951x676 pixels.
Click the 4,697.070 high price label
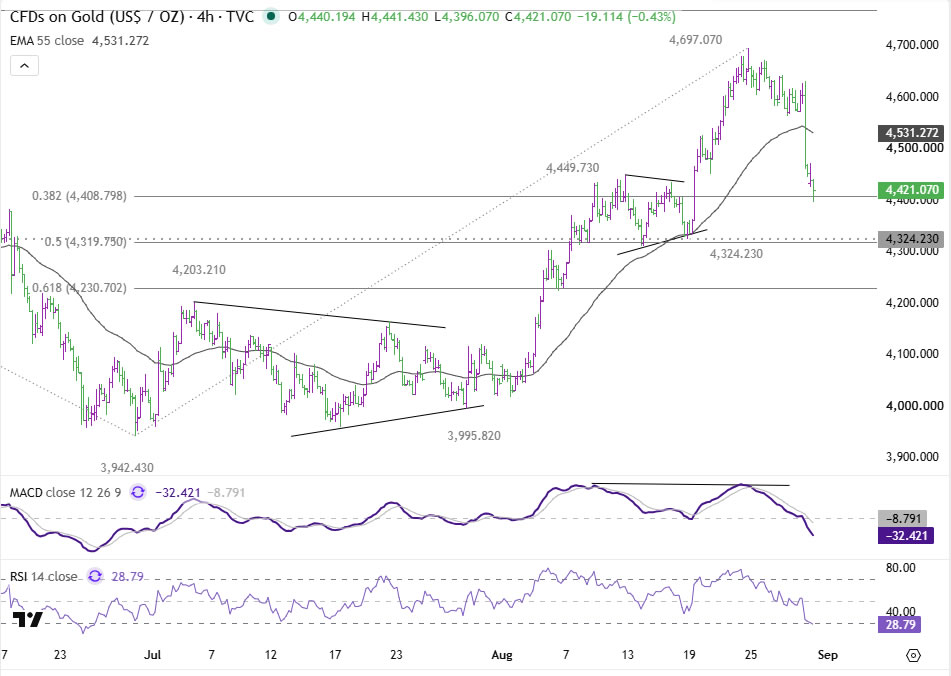pos(696,40)
